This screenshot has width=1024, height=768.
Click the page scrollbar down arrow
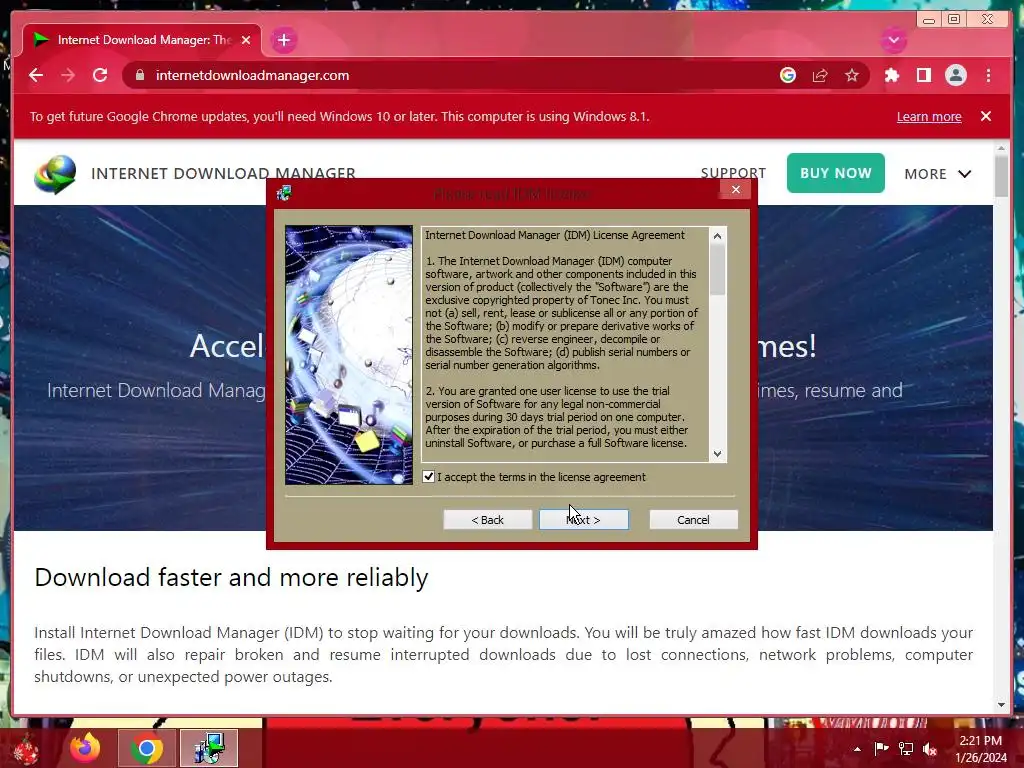point(1001,705)
